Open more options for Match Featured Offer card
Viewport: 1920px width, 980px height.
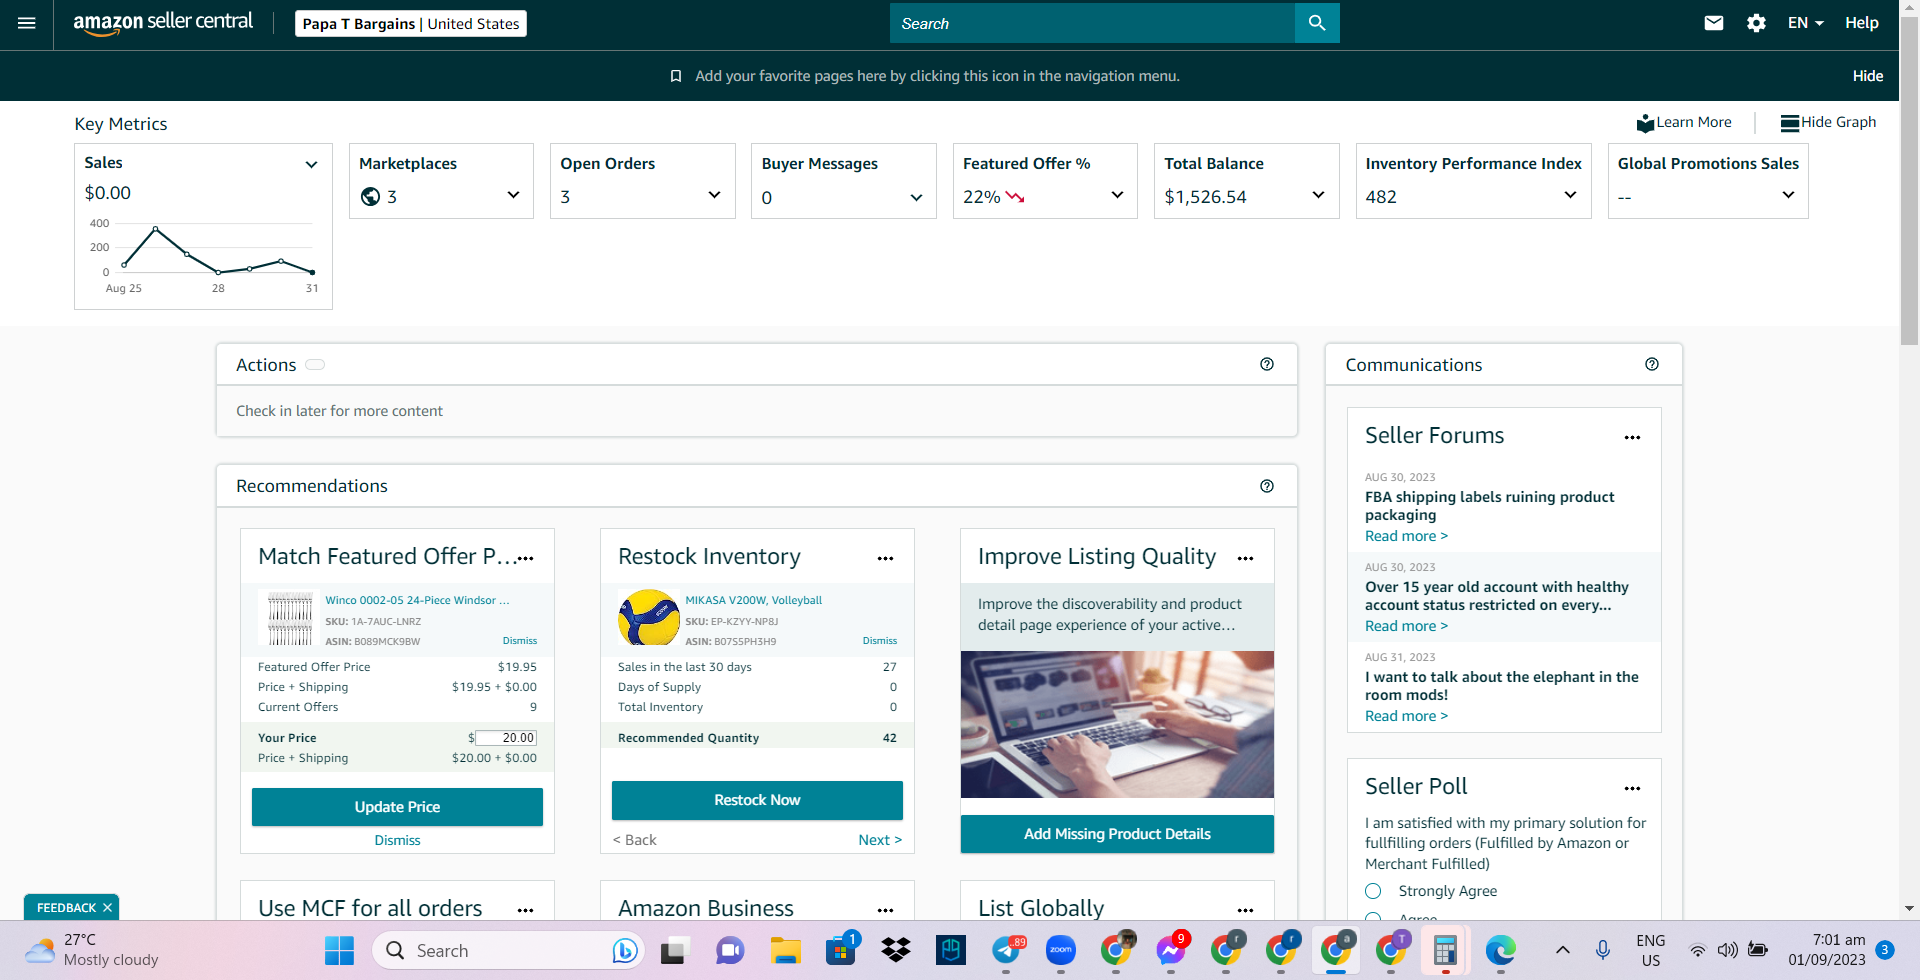[x=526, y=558]
